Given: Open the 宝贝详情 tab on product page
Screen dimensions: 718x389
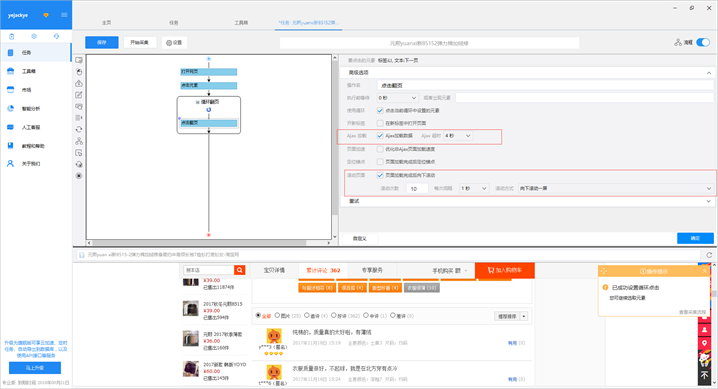Looking at the screenshot, I should 274,270.
